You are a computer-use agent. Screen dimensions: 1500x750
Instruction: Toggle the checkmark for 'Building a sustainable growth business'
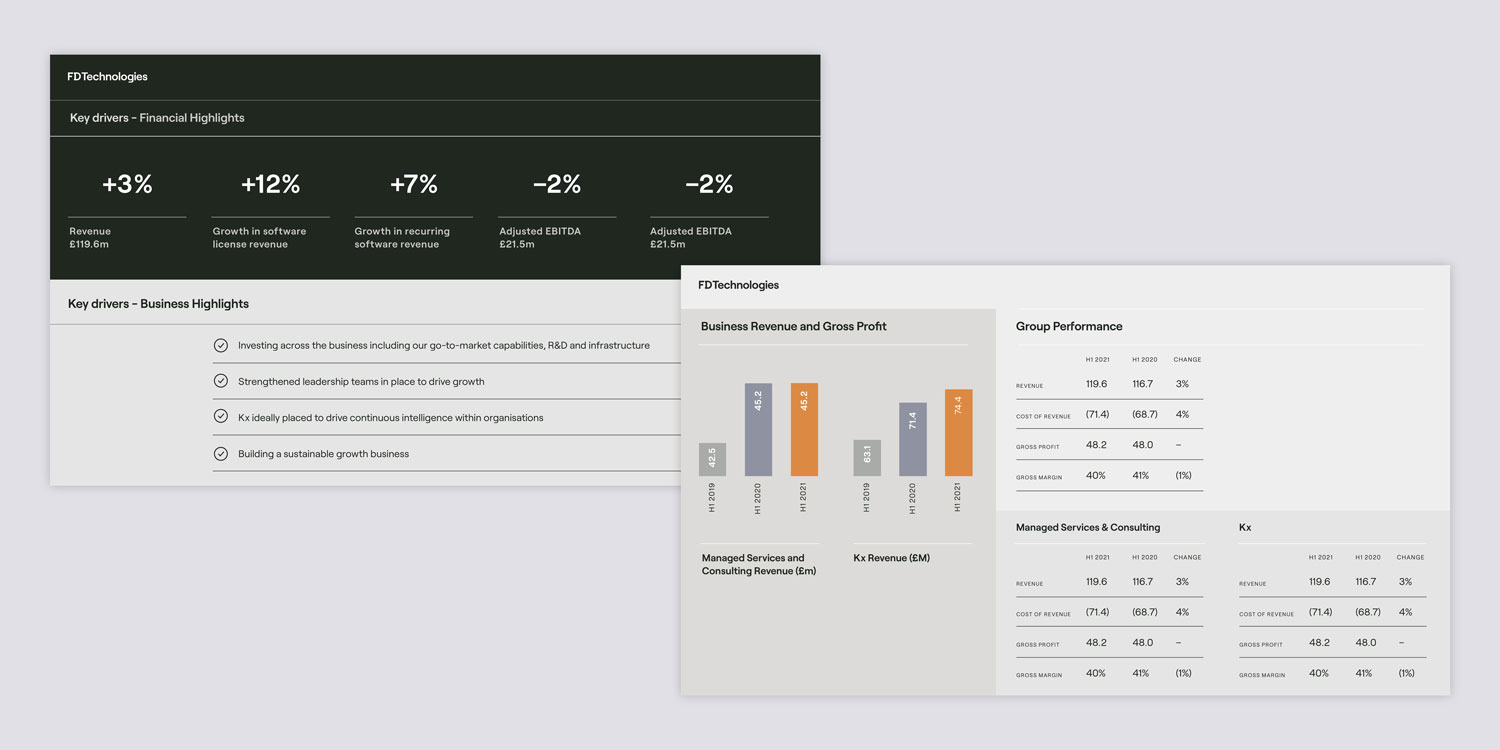221,453
